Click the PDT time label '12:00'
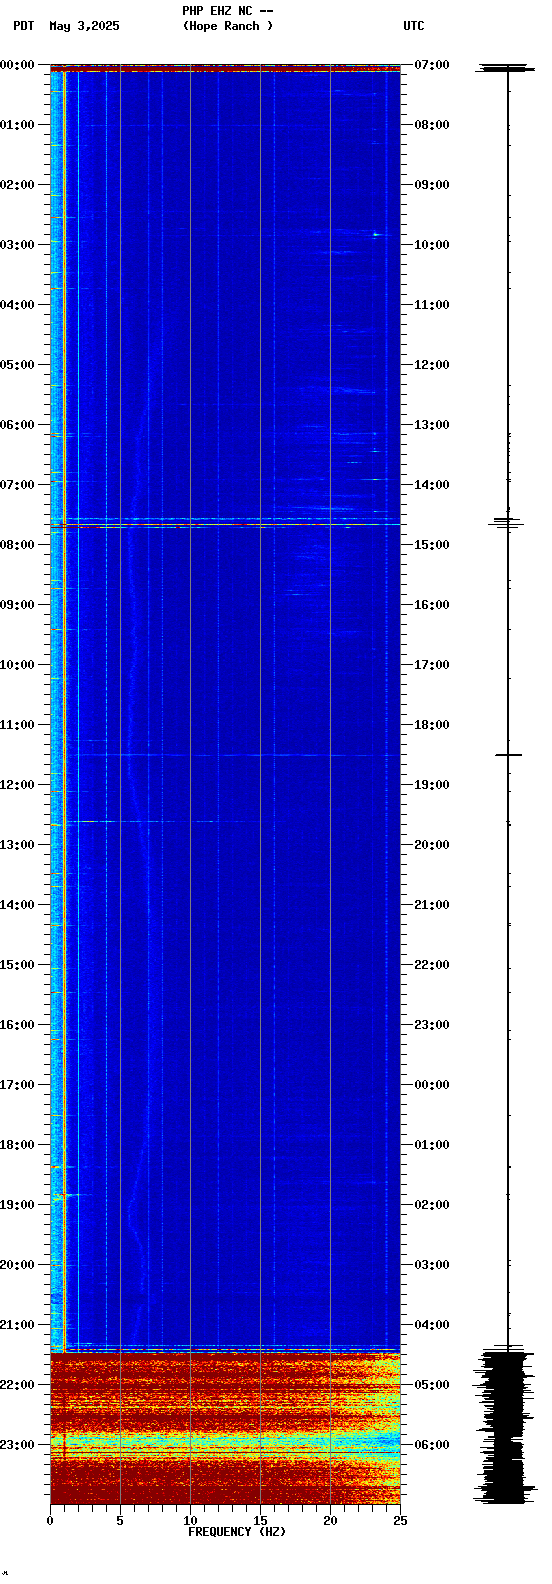The width and height of the screenshot is (552, 1584). [17, 785]
